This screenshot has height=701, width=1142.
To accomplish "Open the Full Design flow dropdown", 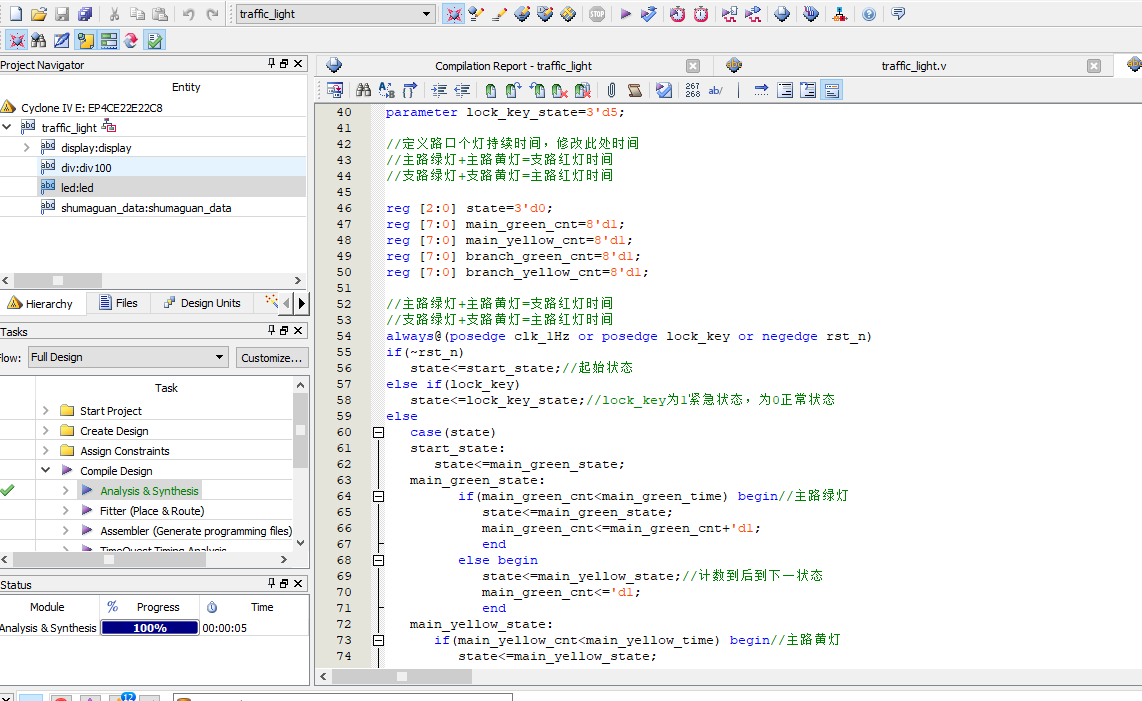I will [219, 357].
